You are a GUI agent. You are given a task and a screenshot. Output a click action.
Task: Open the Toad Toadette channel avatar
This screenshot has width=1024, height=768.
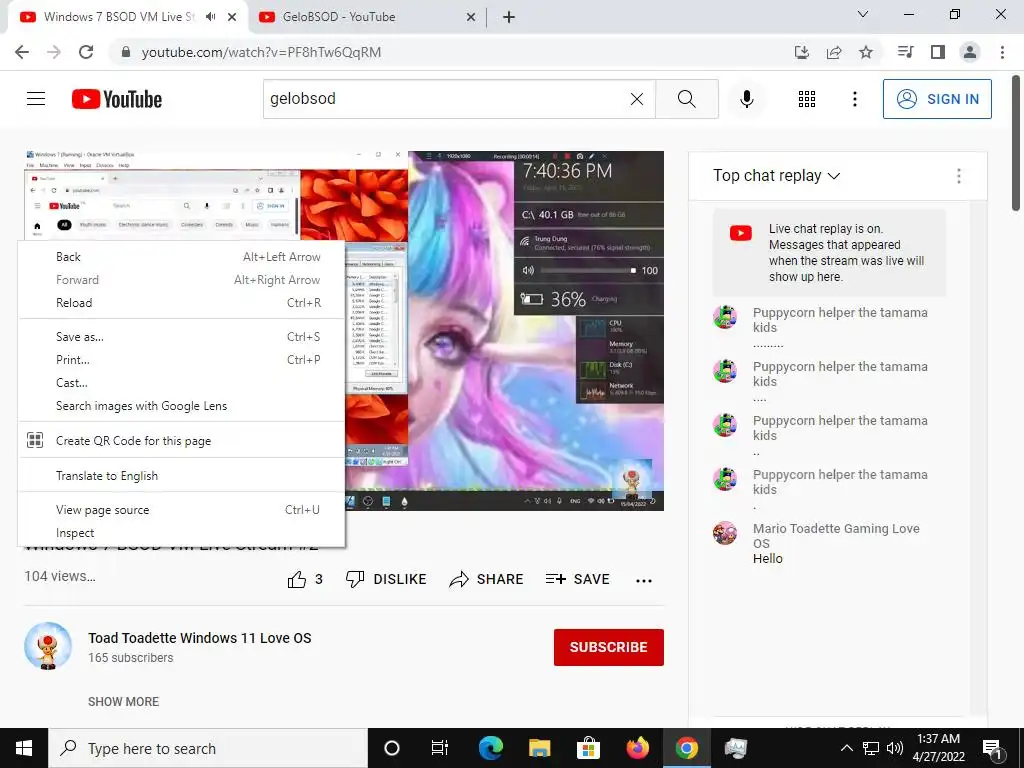click(x=48, y=647)
